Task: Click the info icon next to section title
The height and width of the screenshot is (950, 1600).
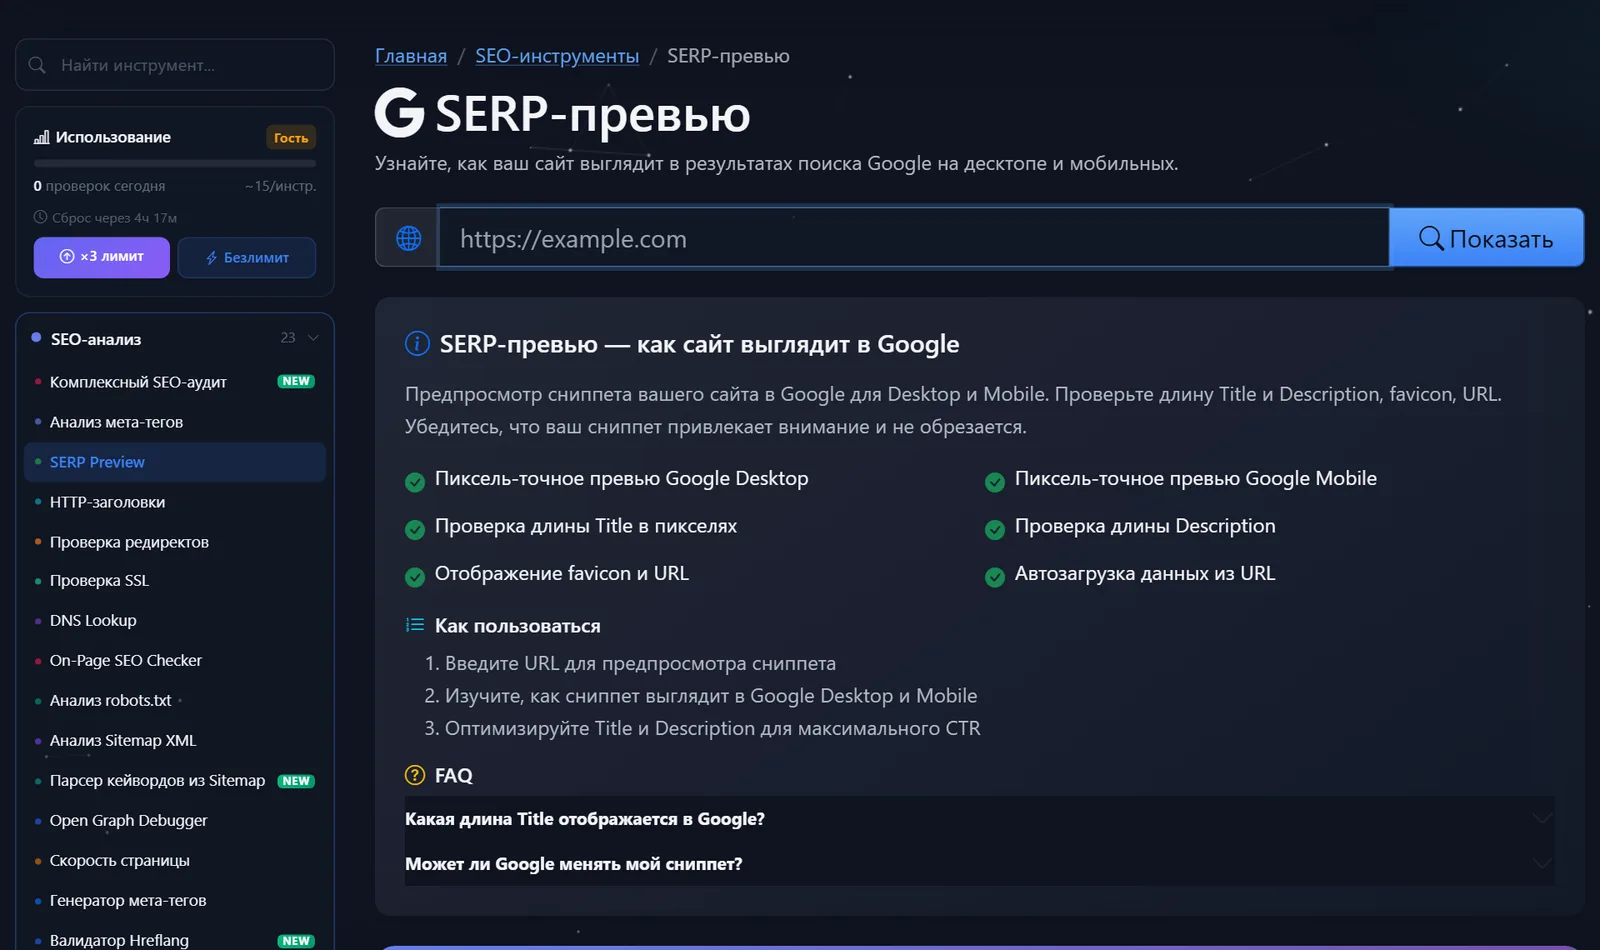Action: click(x=417, y=344)
